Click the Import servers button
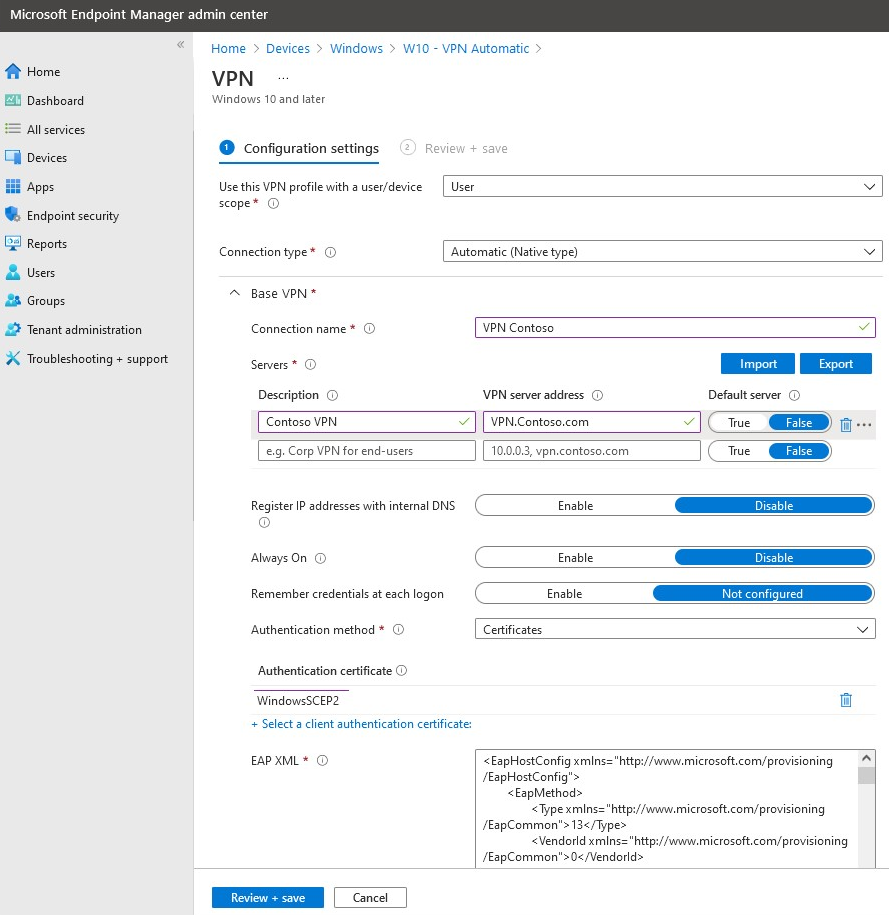This screenshot has width=889, height=915. pyautogui.click(x=758, y=364)
